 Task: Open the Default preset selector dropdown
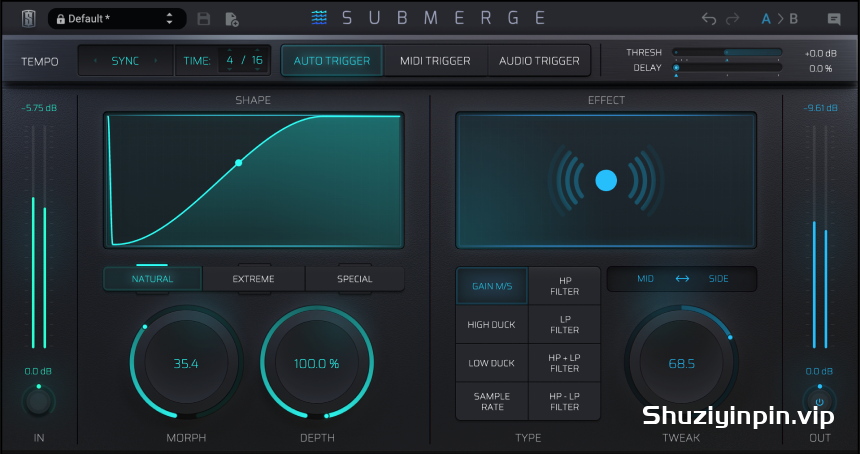tap(117, 19)
